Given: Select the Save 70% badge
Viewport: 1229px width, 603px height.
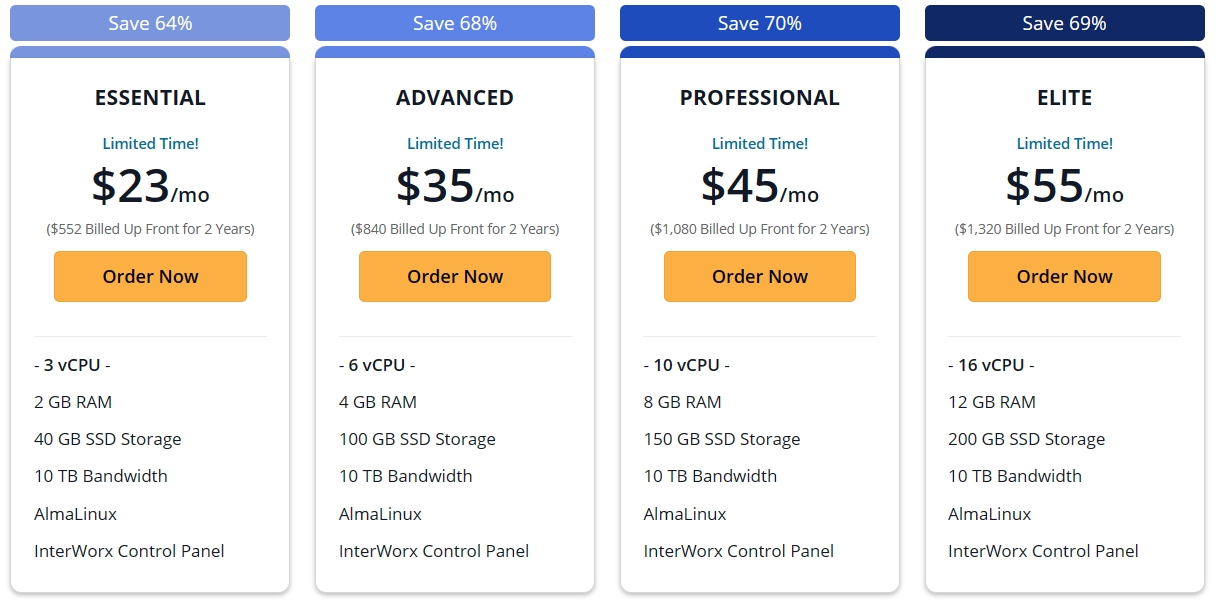Looking at the screenshot, I should pyautogui.click(x=759, y=23).
